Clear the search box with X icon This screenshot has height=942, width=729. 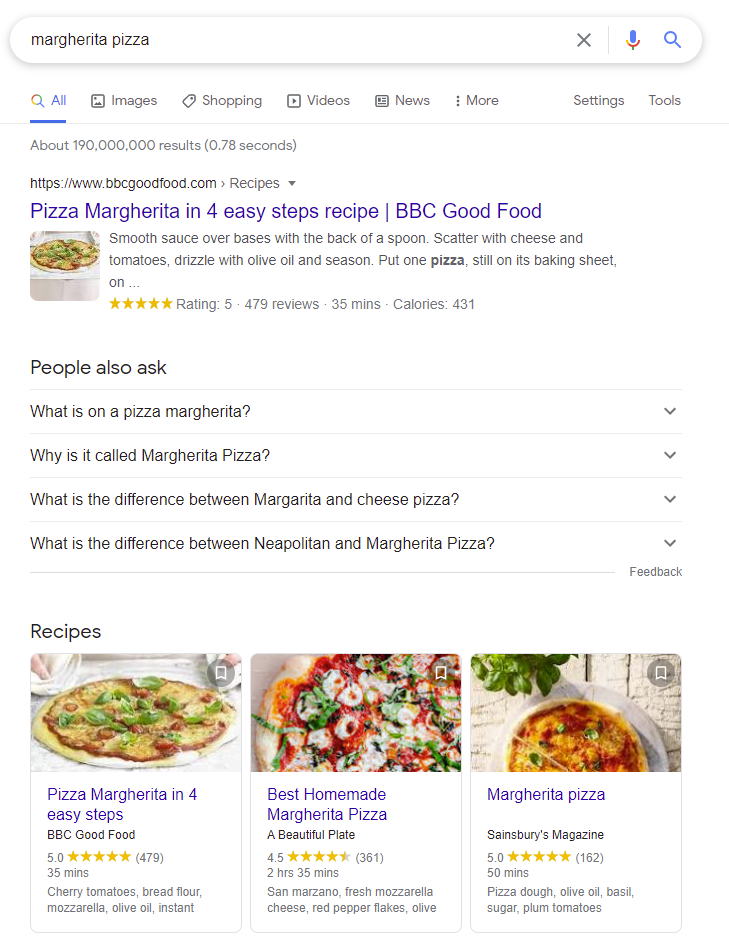(x=584, y=40)
